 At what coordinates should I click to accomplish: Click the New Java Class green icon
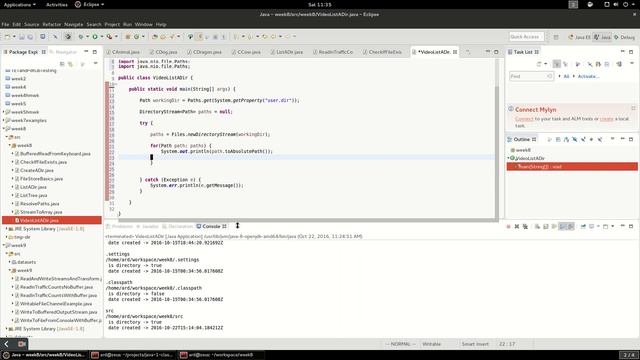click(x=136, y=37)
